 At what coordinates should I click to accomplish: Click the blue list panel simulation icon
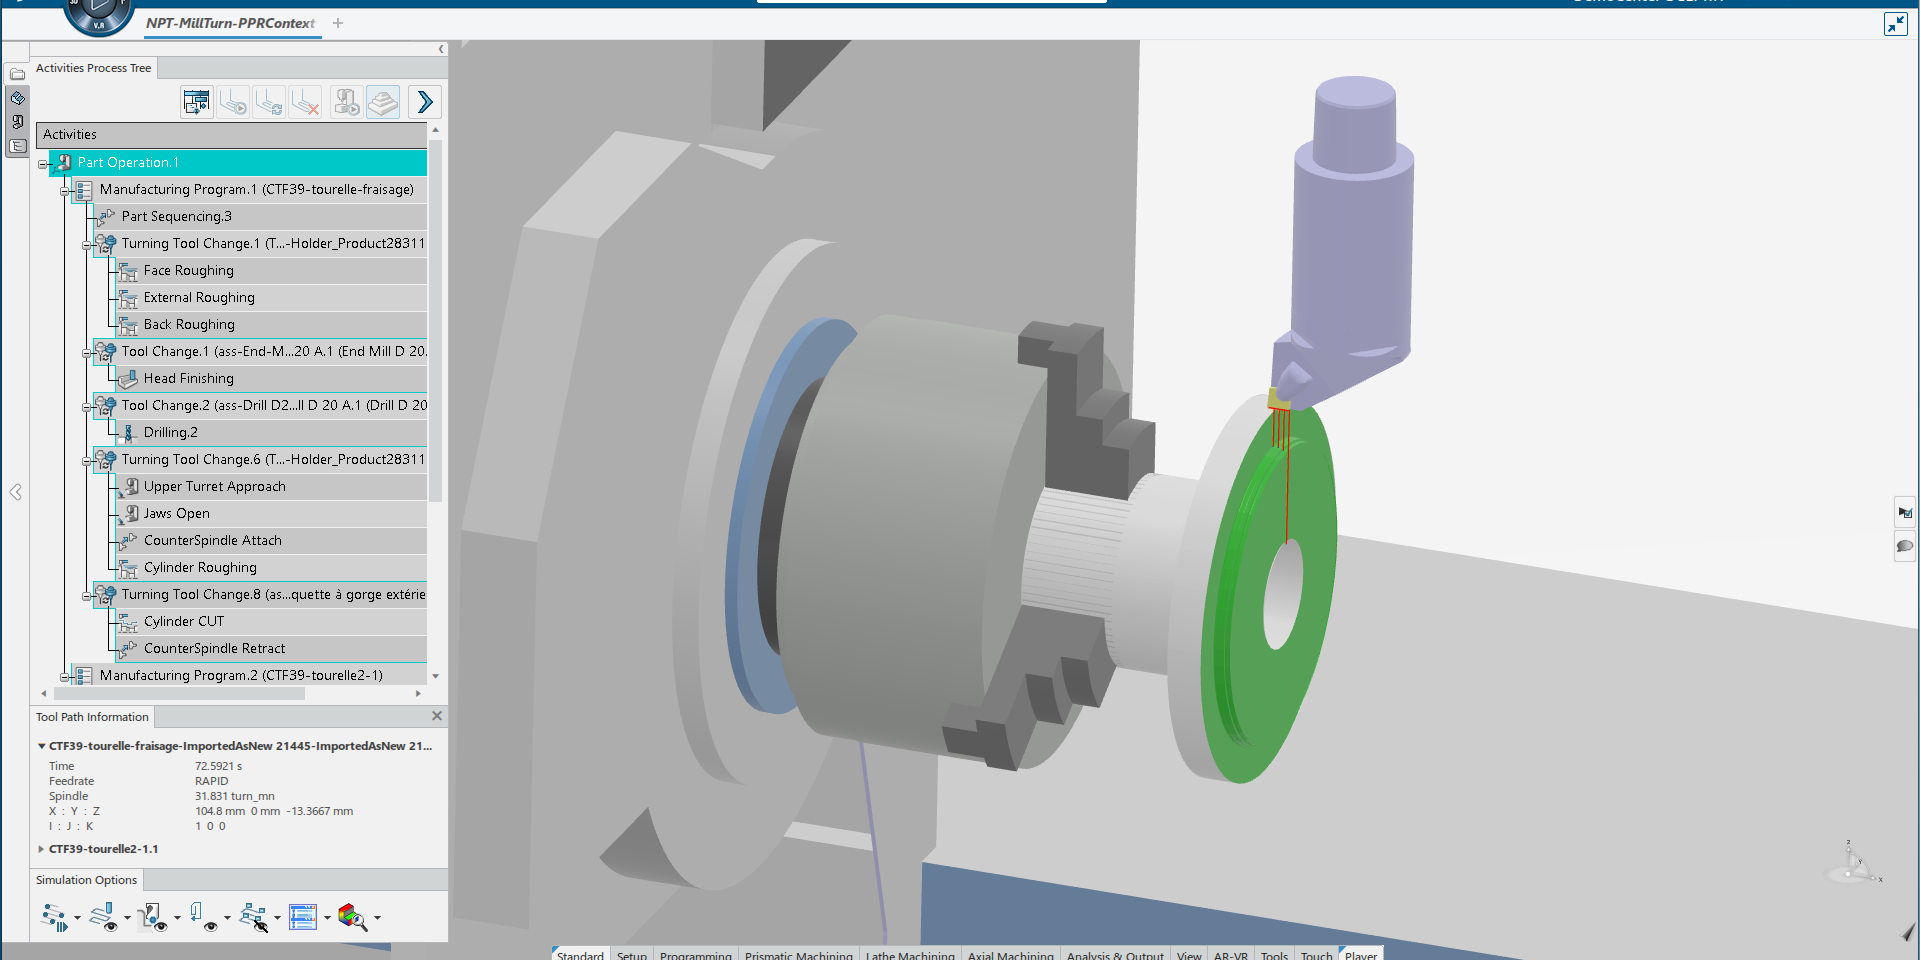pyautogui.click(x=302, y=917)
